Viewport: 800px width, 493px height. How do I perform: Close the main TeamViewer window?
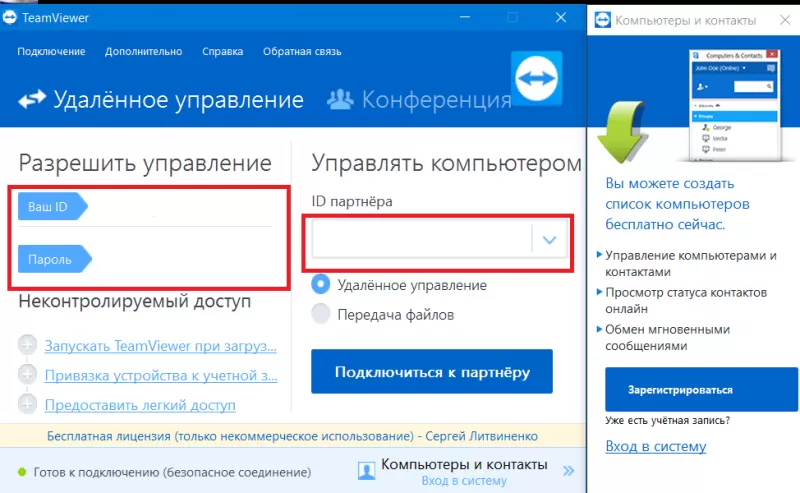click(561, 17)
